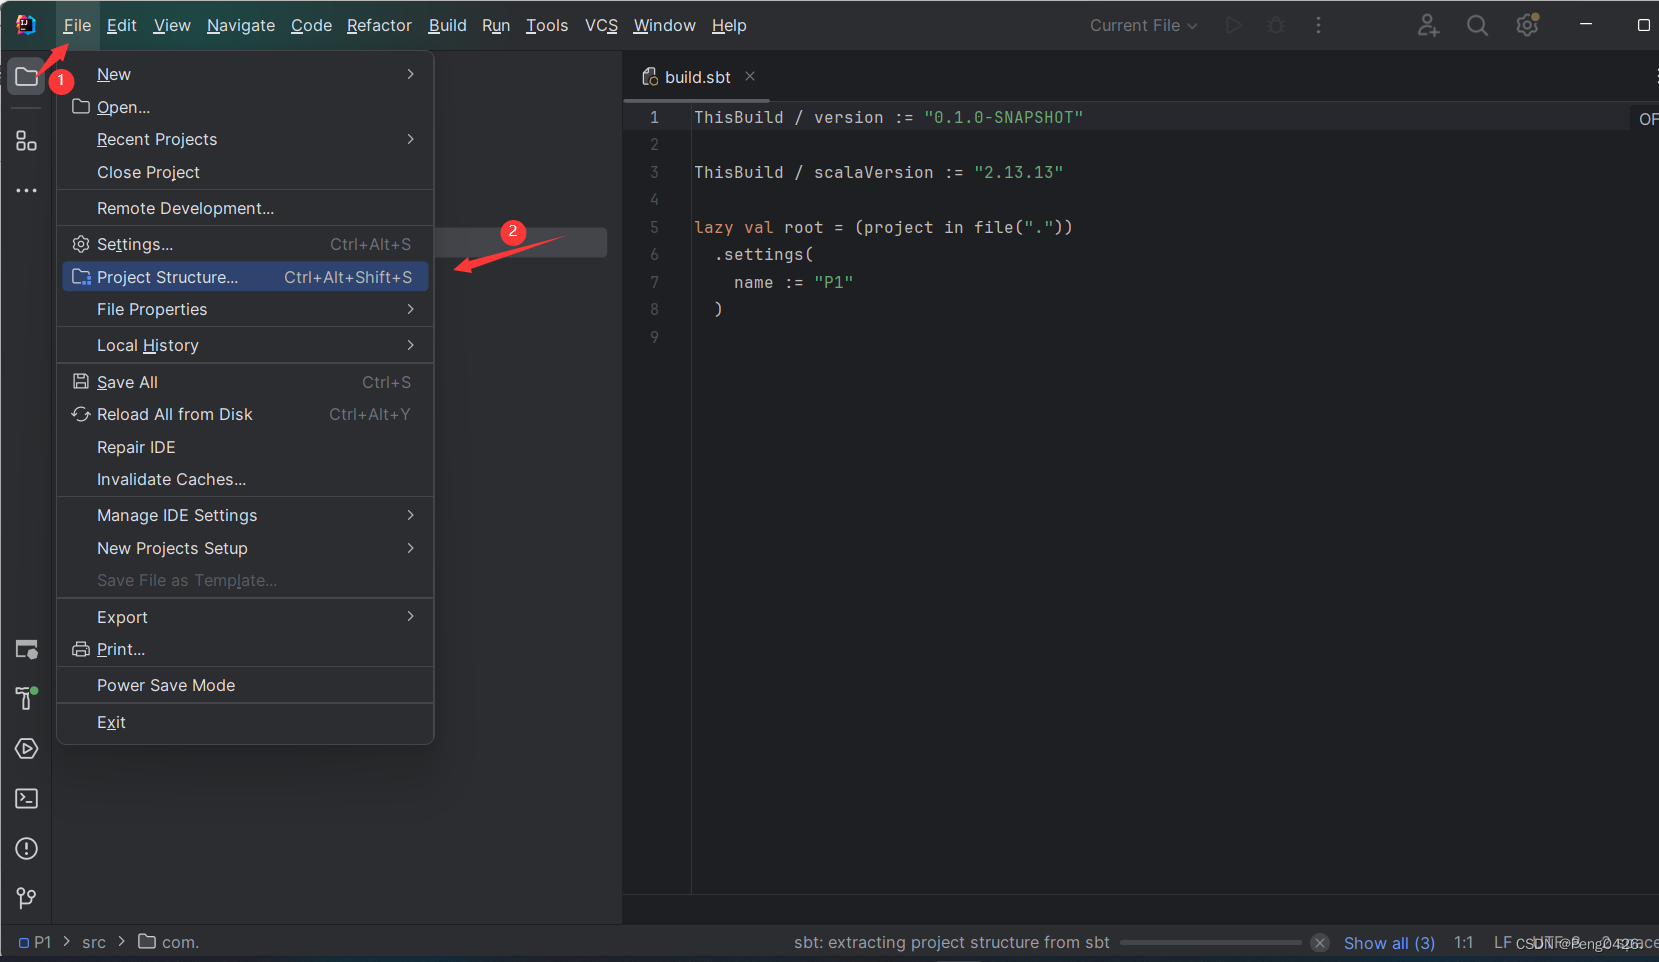Viewport: 1659px width, 962px height.
Task: Open the Code menu
Action: 311,25
